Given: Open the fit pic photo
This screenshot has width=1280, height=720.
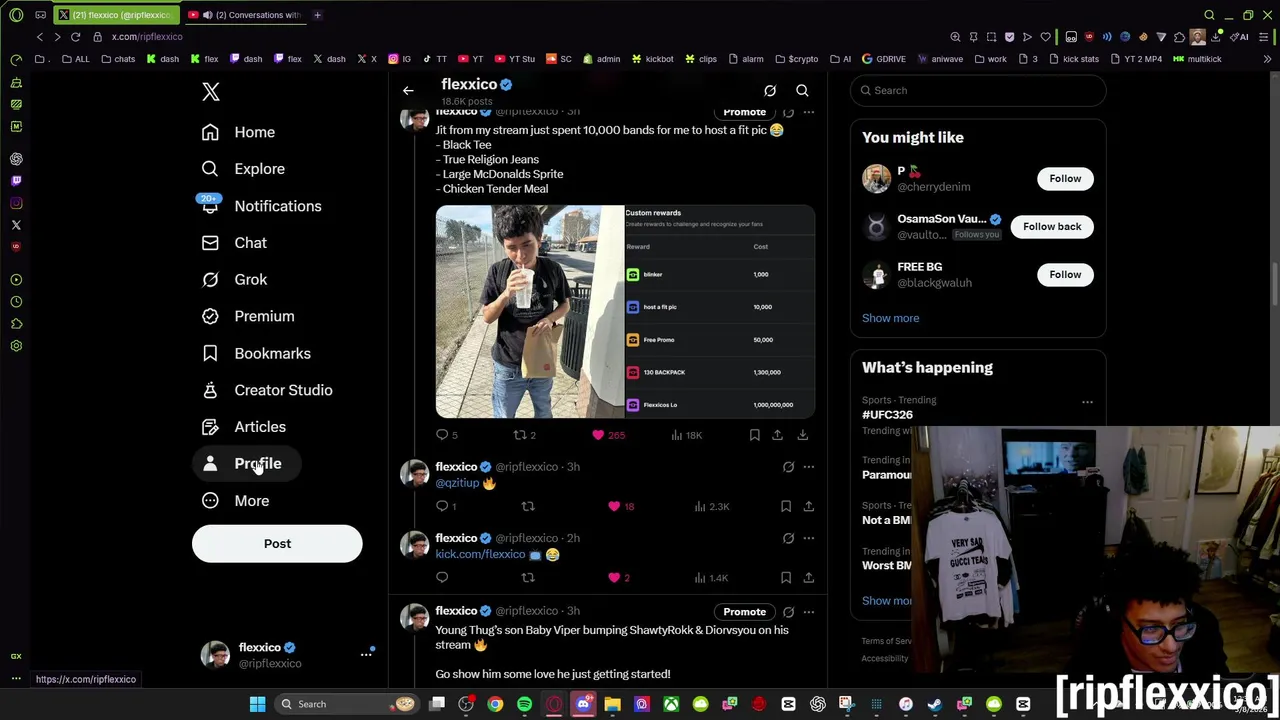Looking at the screenshot, I should (530, 311).
